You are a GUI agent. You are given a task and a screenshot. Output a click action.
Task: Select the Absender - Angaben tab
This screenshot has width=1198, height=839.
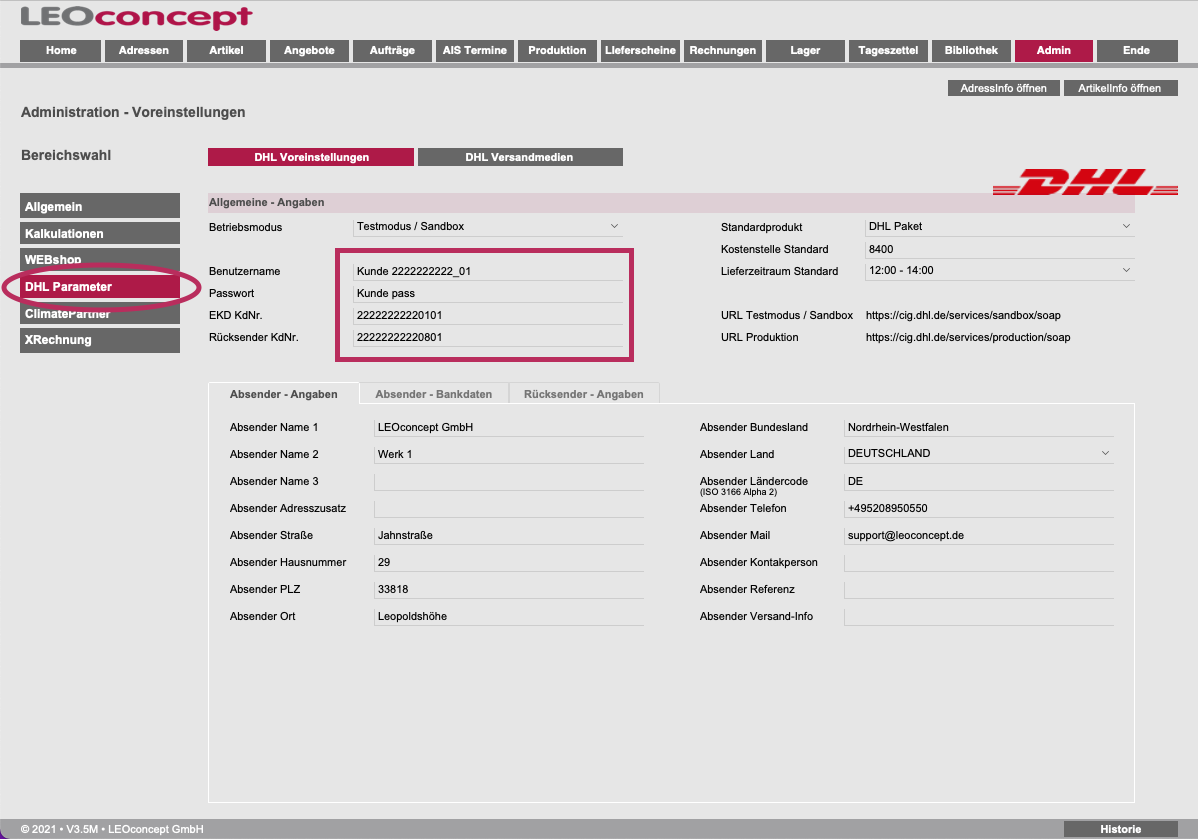pos(283,394)
